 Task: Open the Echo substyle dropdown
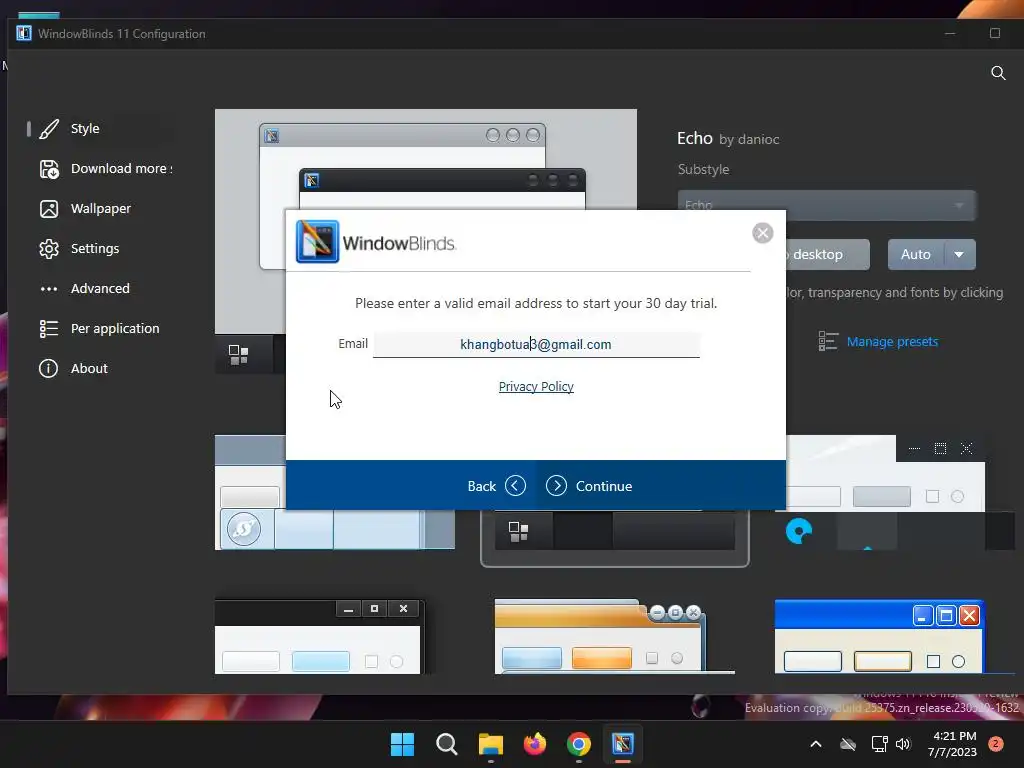[827, 205]
